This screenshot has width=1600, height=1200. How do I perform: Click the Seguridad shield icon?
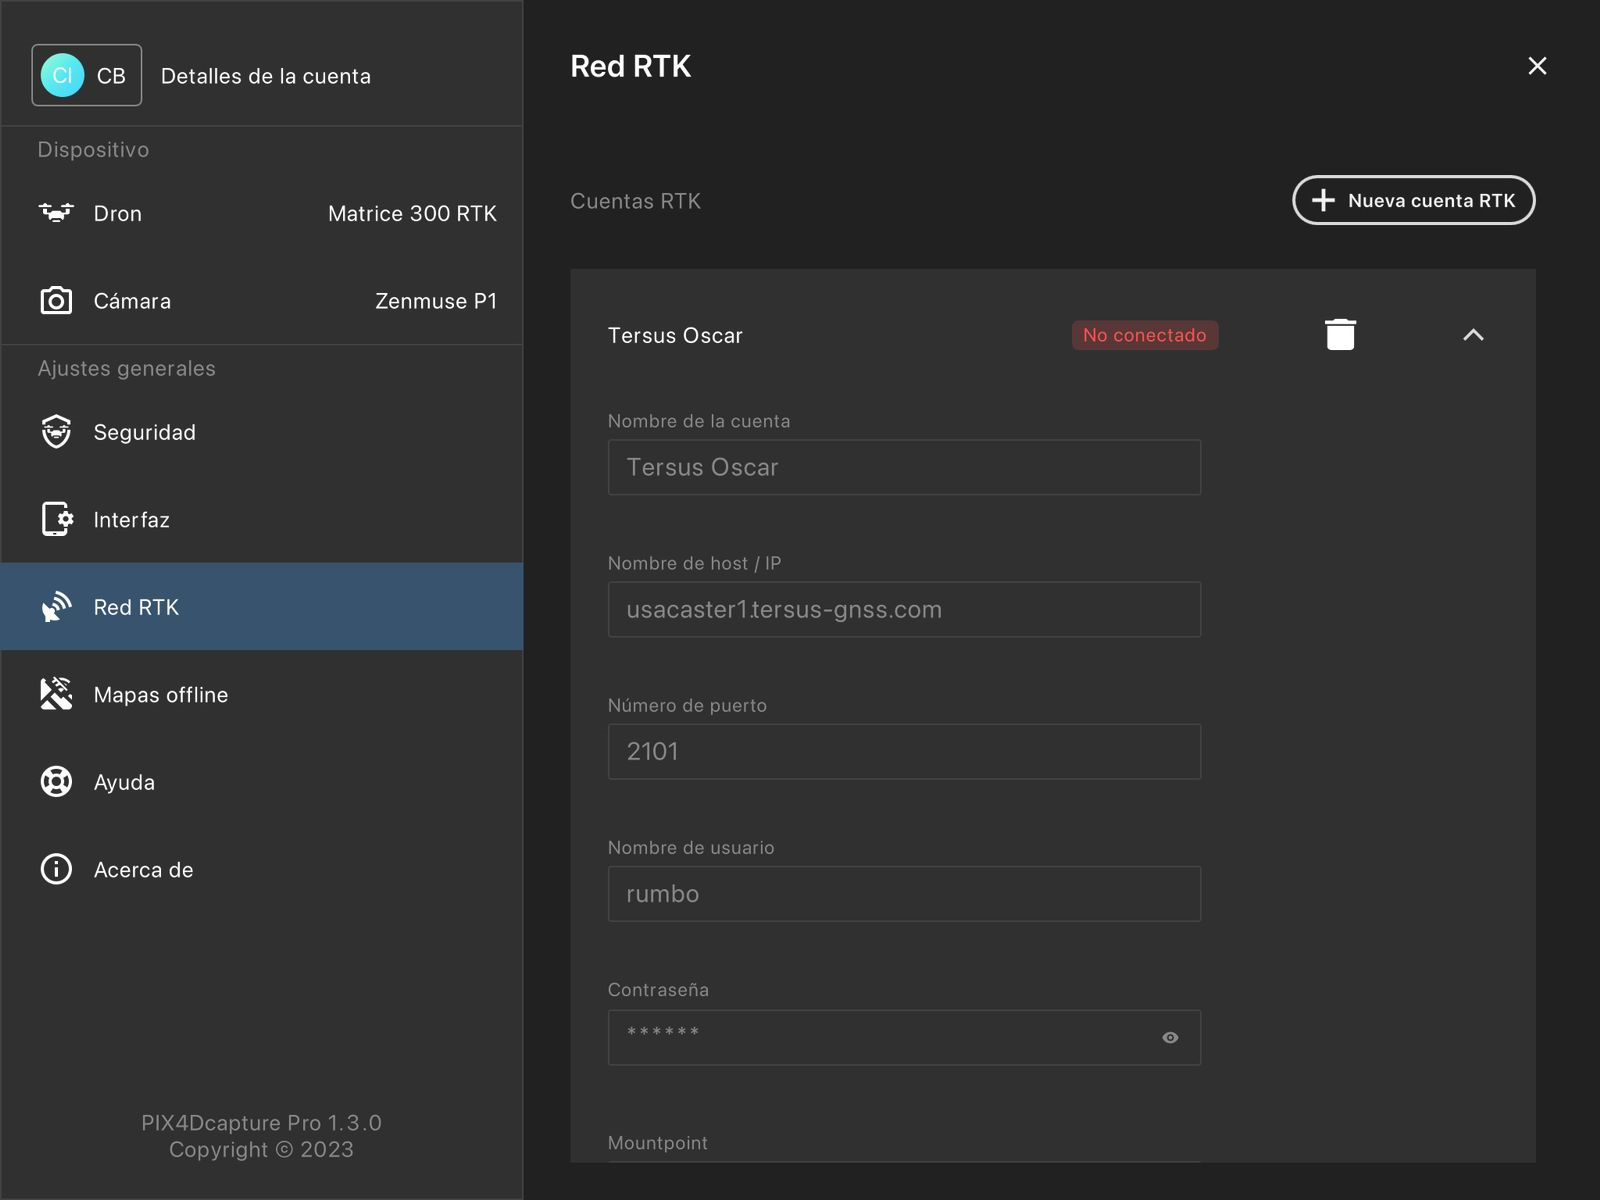coord(56,432)
